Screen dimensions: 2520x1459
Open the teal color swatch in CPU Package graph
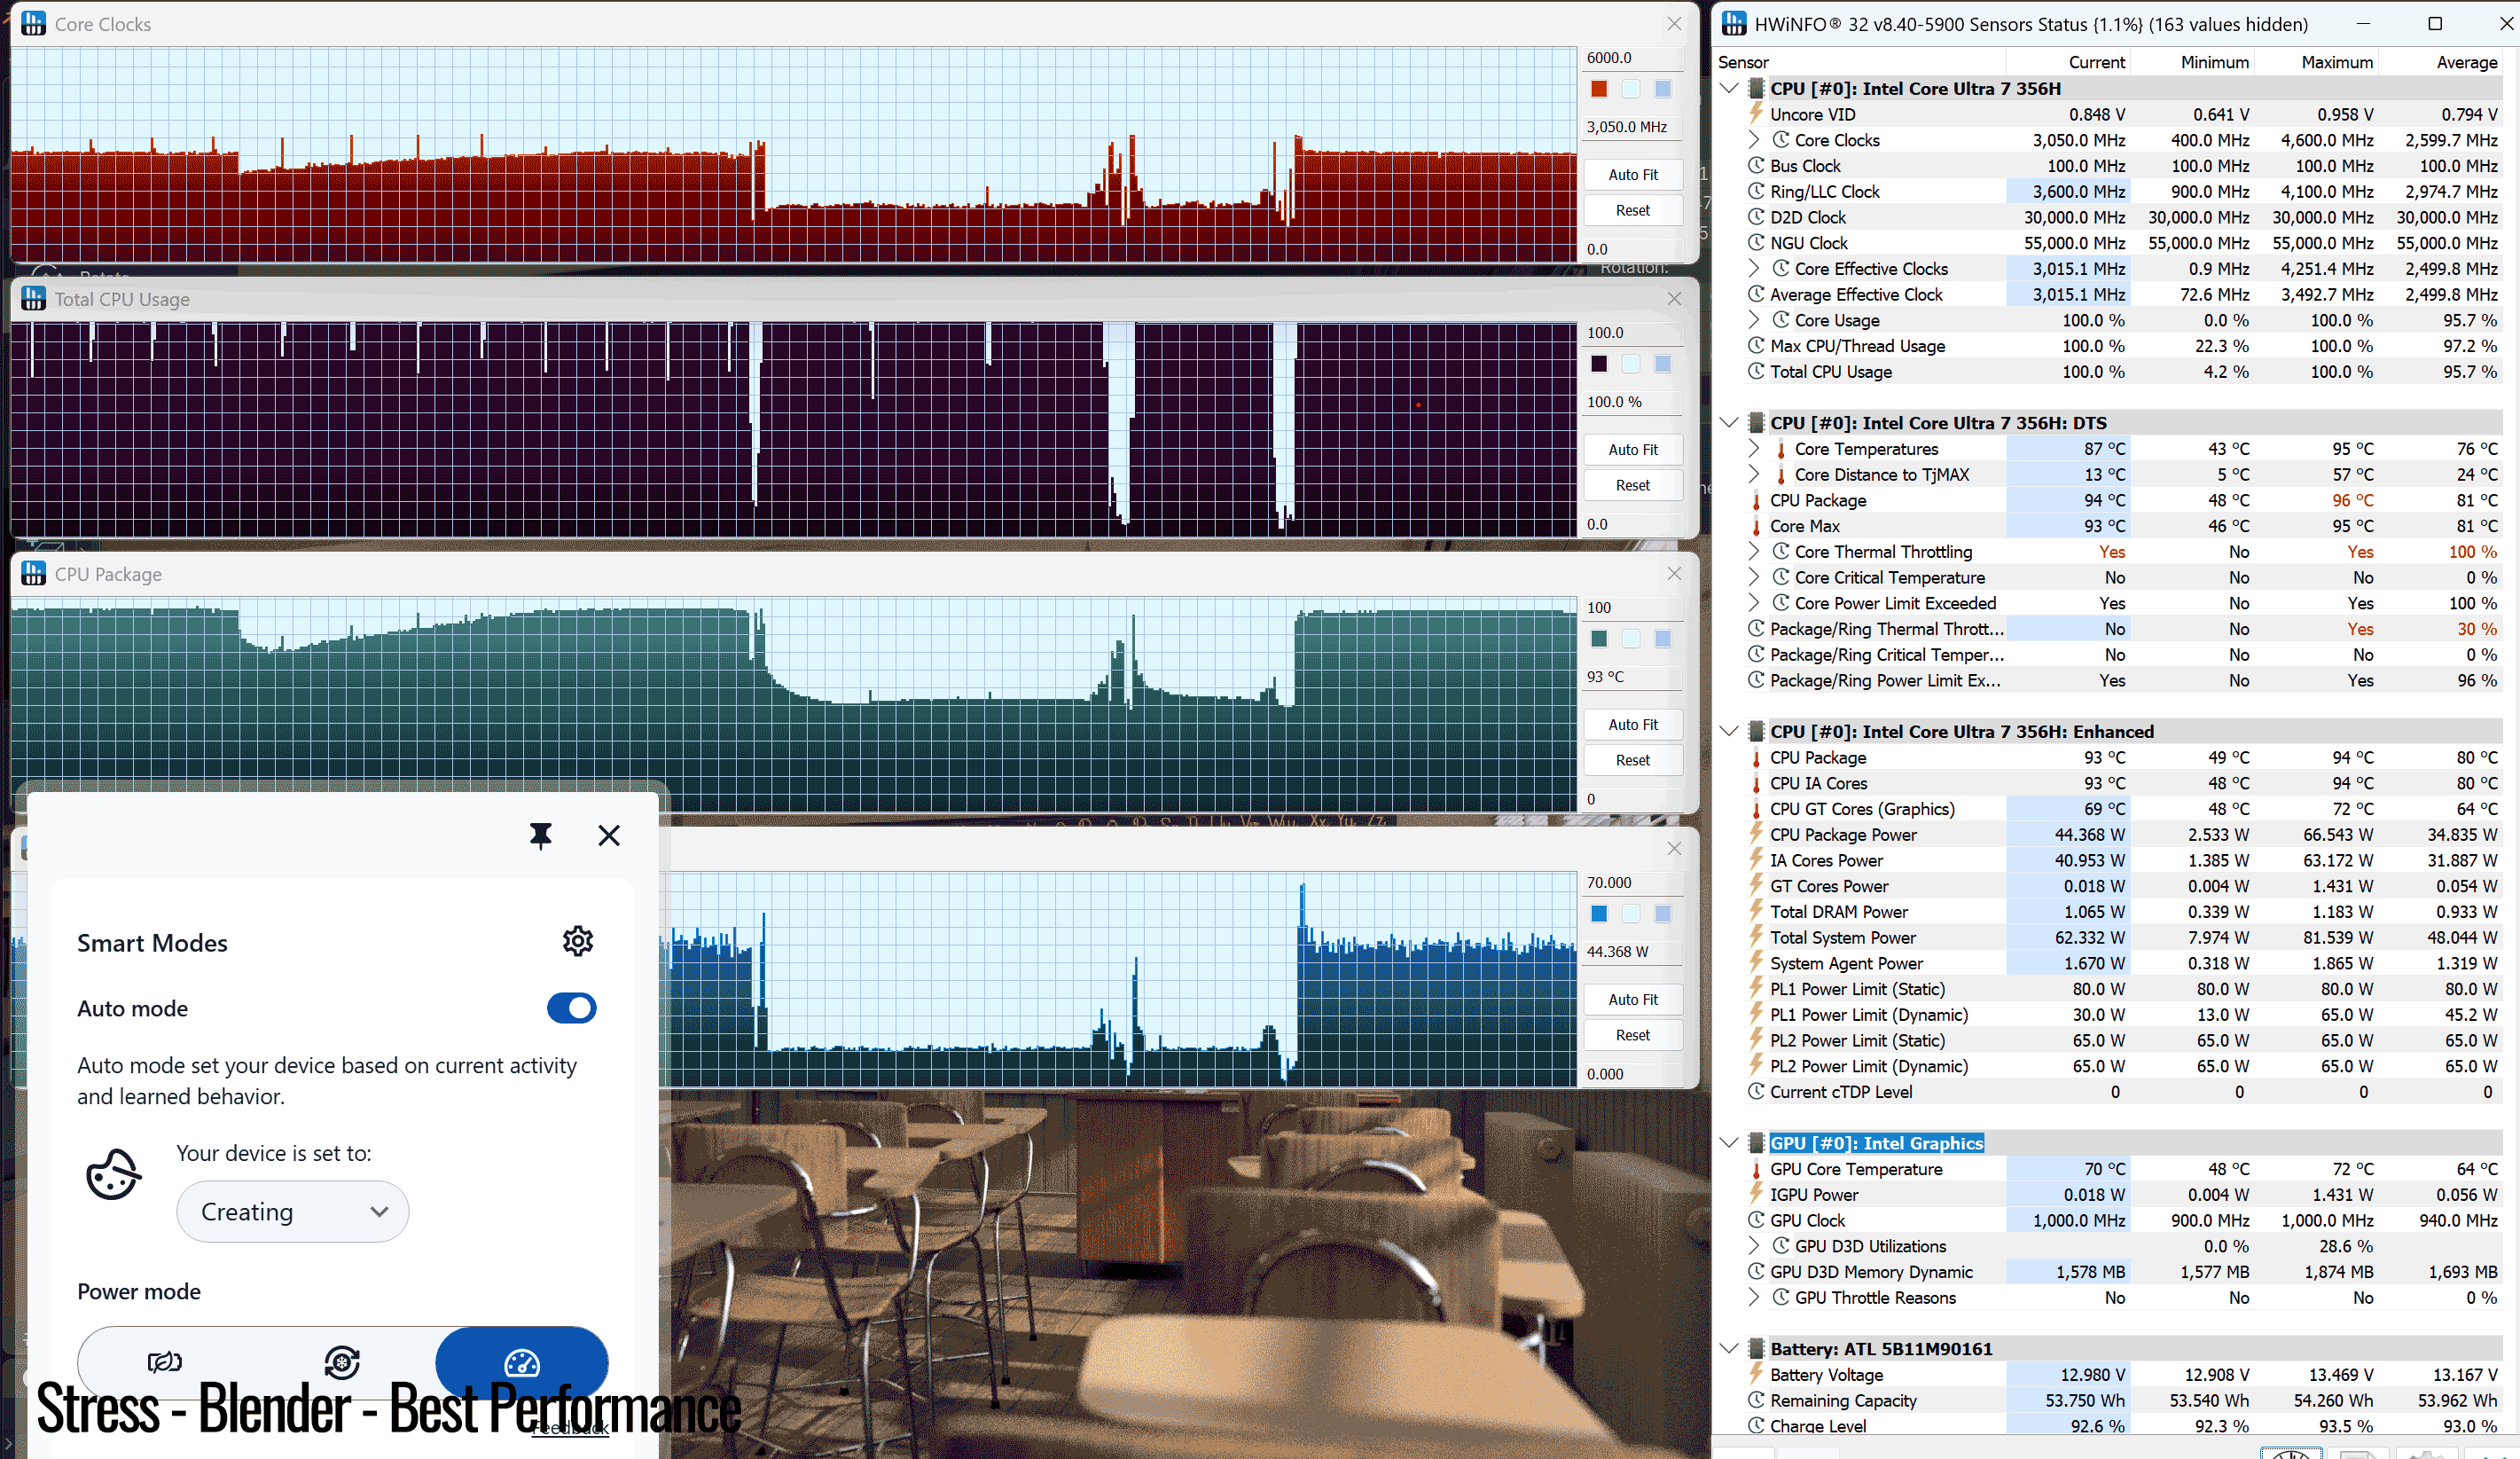coord(1599,639)
